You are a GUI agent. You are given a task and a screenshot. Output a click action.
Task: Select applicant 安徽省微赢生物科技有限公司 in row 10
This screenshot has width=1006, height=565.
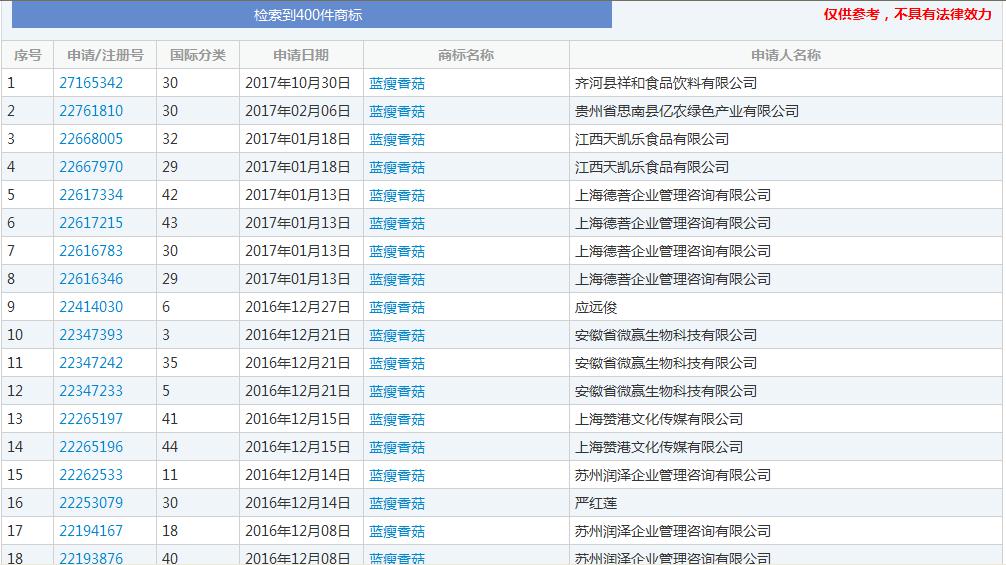coord(666,335)
